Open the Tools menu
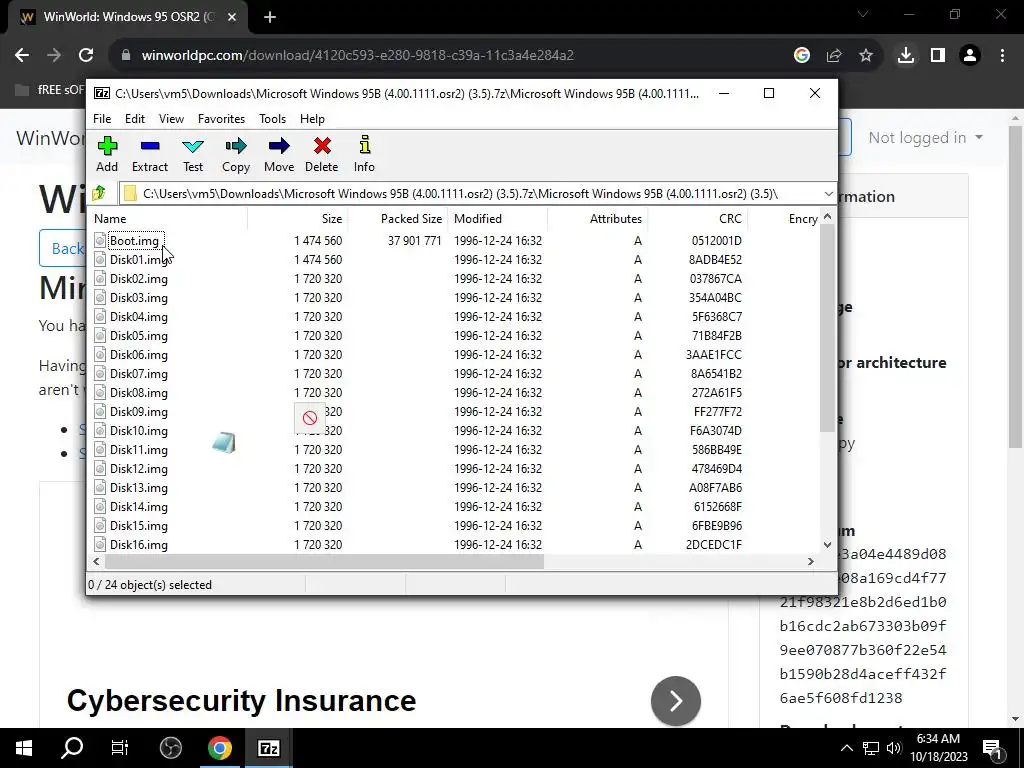 272,119
